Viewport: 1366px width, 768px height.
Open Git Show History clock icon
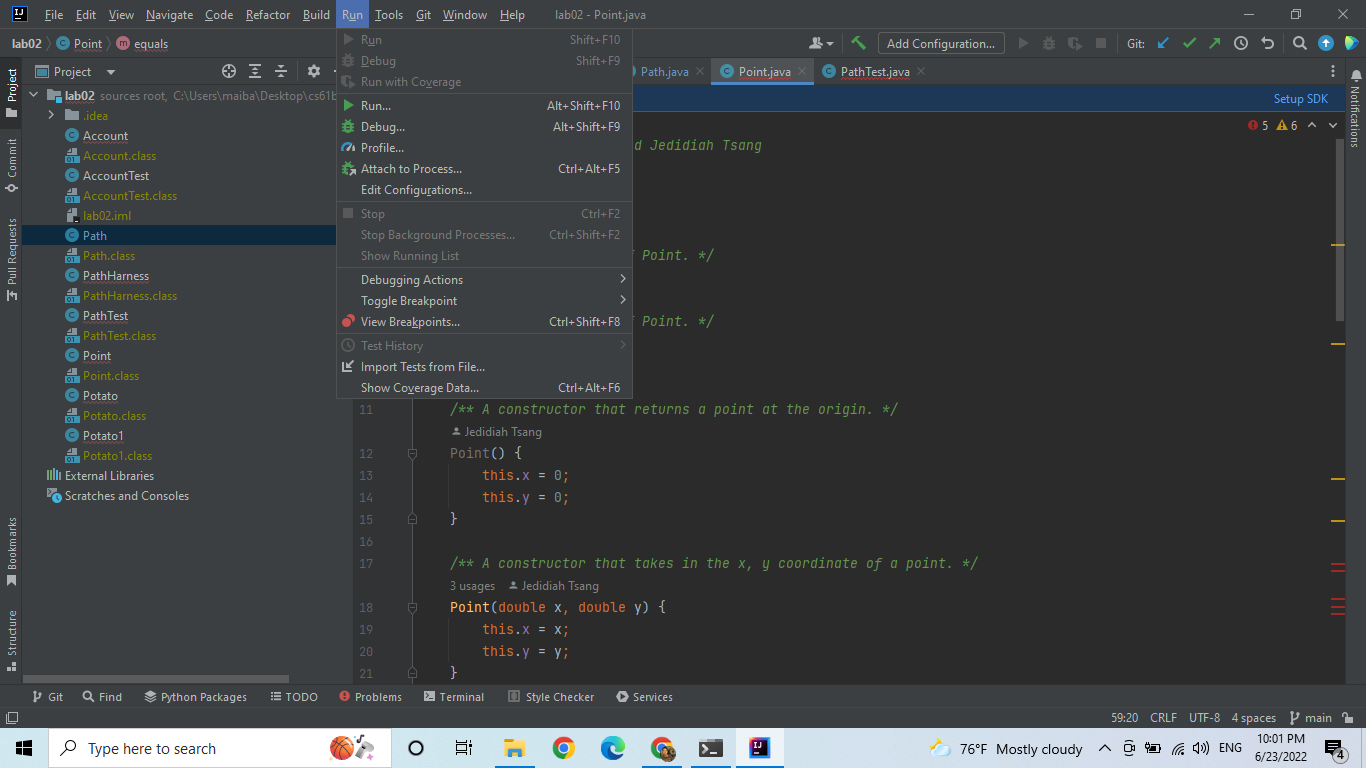coord(1241,43)
